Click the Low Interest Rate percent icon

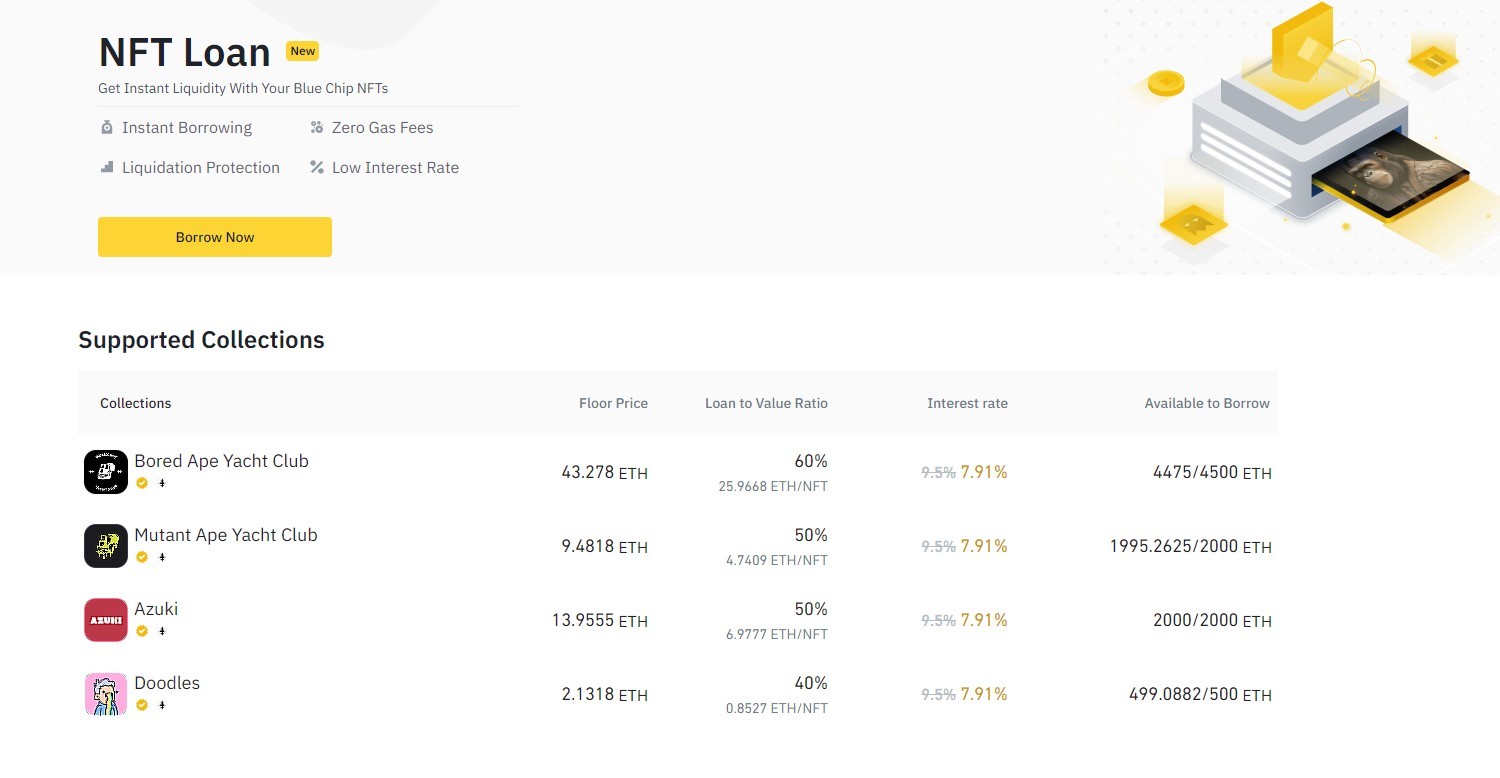pyautogui.click(x=317, y=167)
